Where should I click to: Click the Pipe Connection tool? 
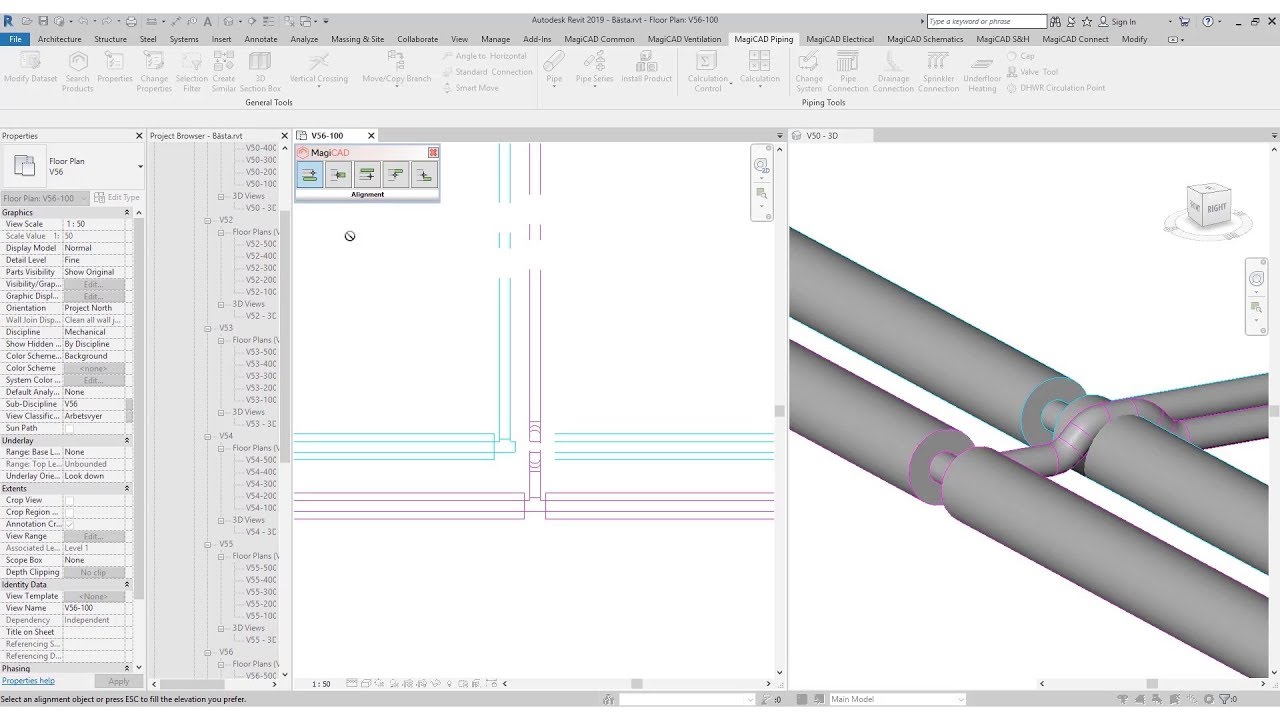click(848, 72)
